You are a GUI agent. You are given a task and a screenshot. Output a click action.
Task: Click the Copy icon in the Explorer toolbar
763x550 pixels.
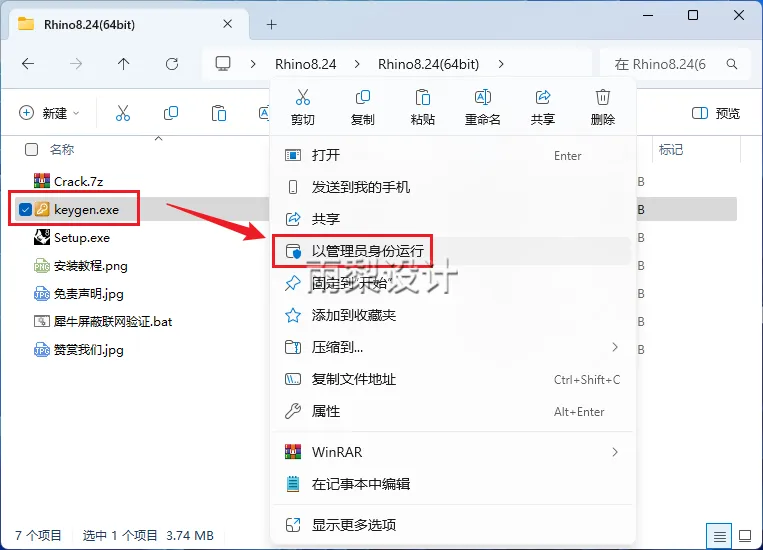pyautogui.click(x=171, y=113)
